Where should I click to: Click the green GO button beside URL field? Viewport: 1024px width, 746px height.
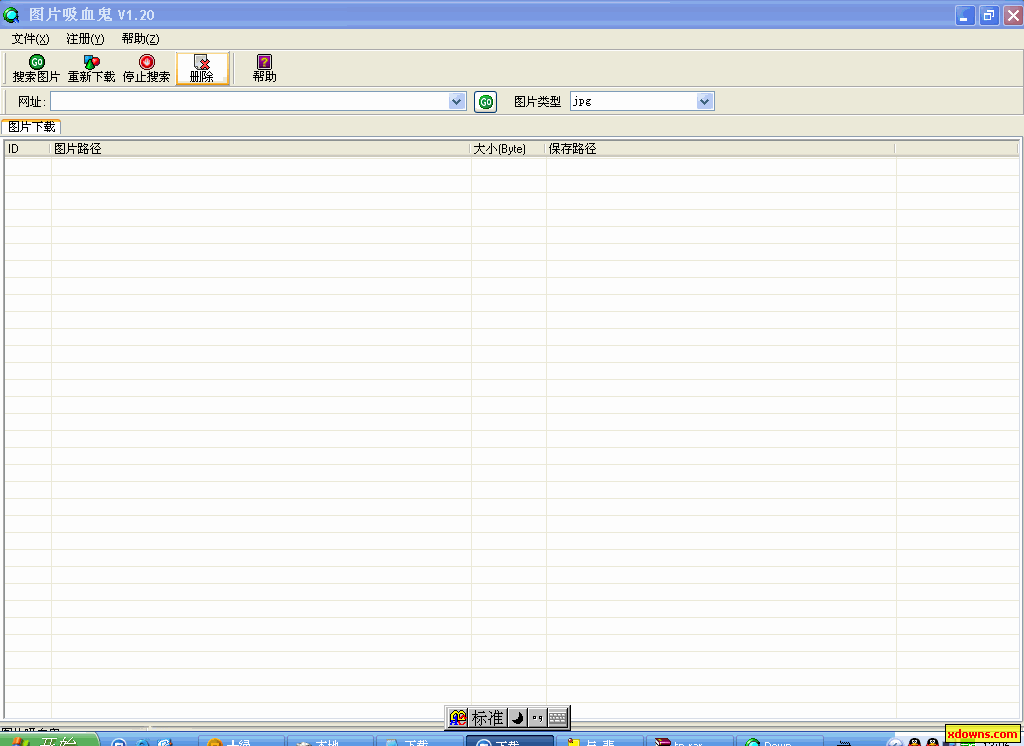pos(485,102)
